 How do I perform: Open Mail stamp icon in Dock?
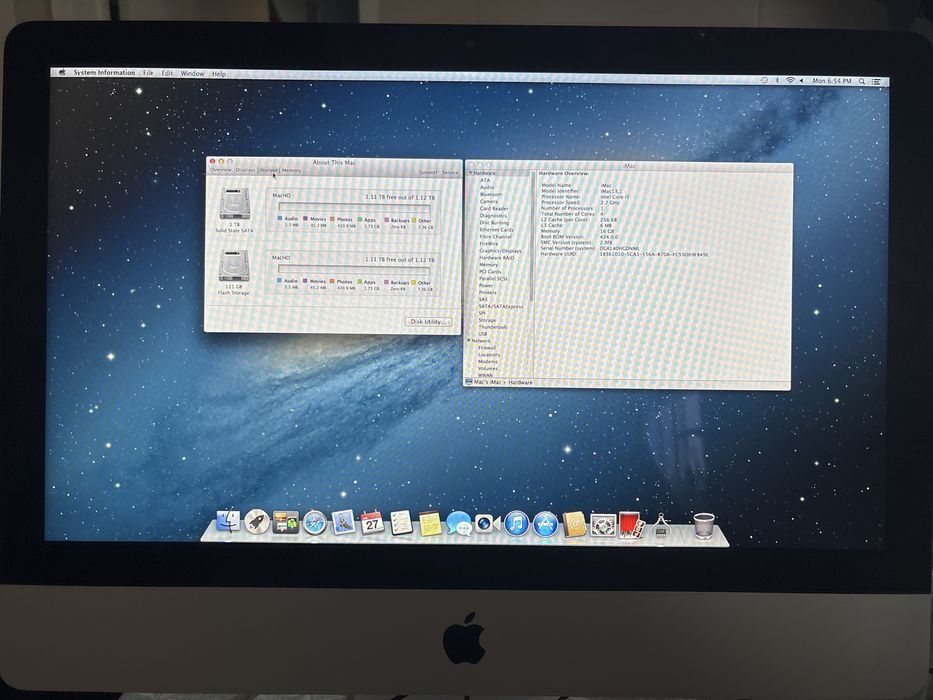(343, 523)
